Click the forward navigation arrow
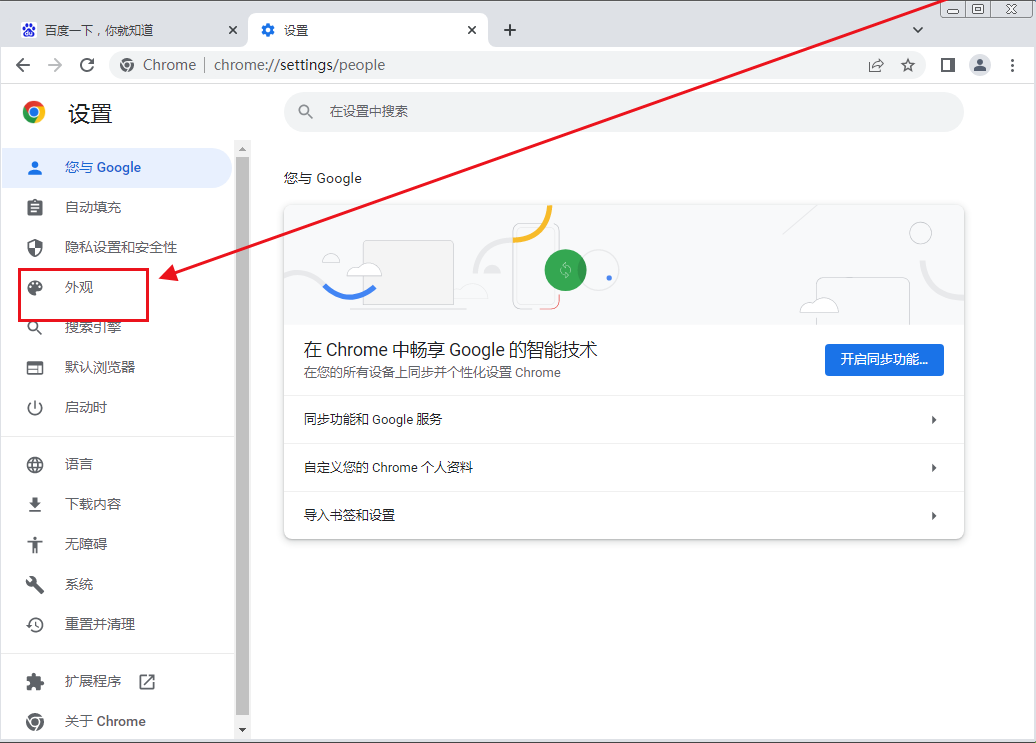The height and width of the screenshot is (743, 1036). [56, 65]
